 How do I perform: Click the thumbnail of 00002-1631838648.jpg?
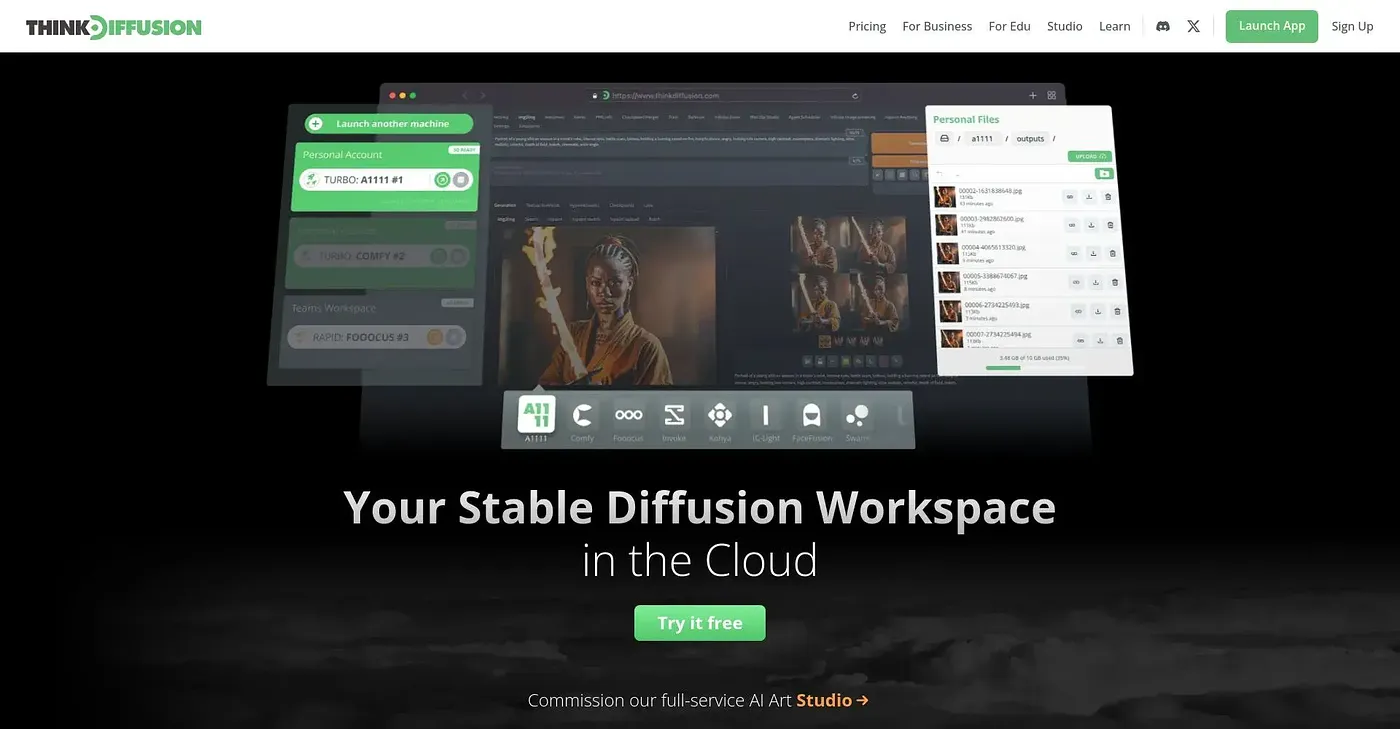[945, 197]
